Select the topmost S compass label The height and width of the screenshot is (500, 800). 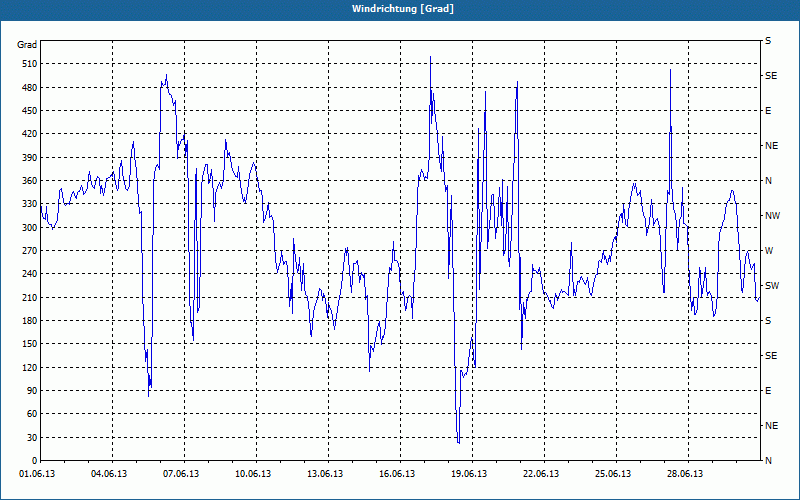[x=768, y=41]
